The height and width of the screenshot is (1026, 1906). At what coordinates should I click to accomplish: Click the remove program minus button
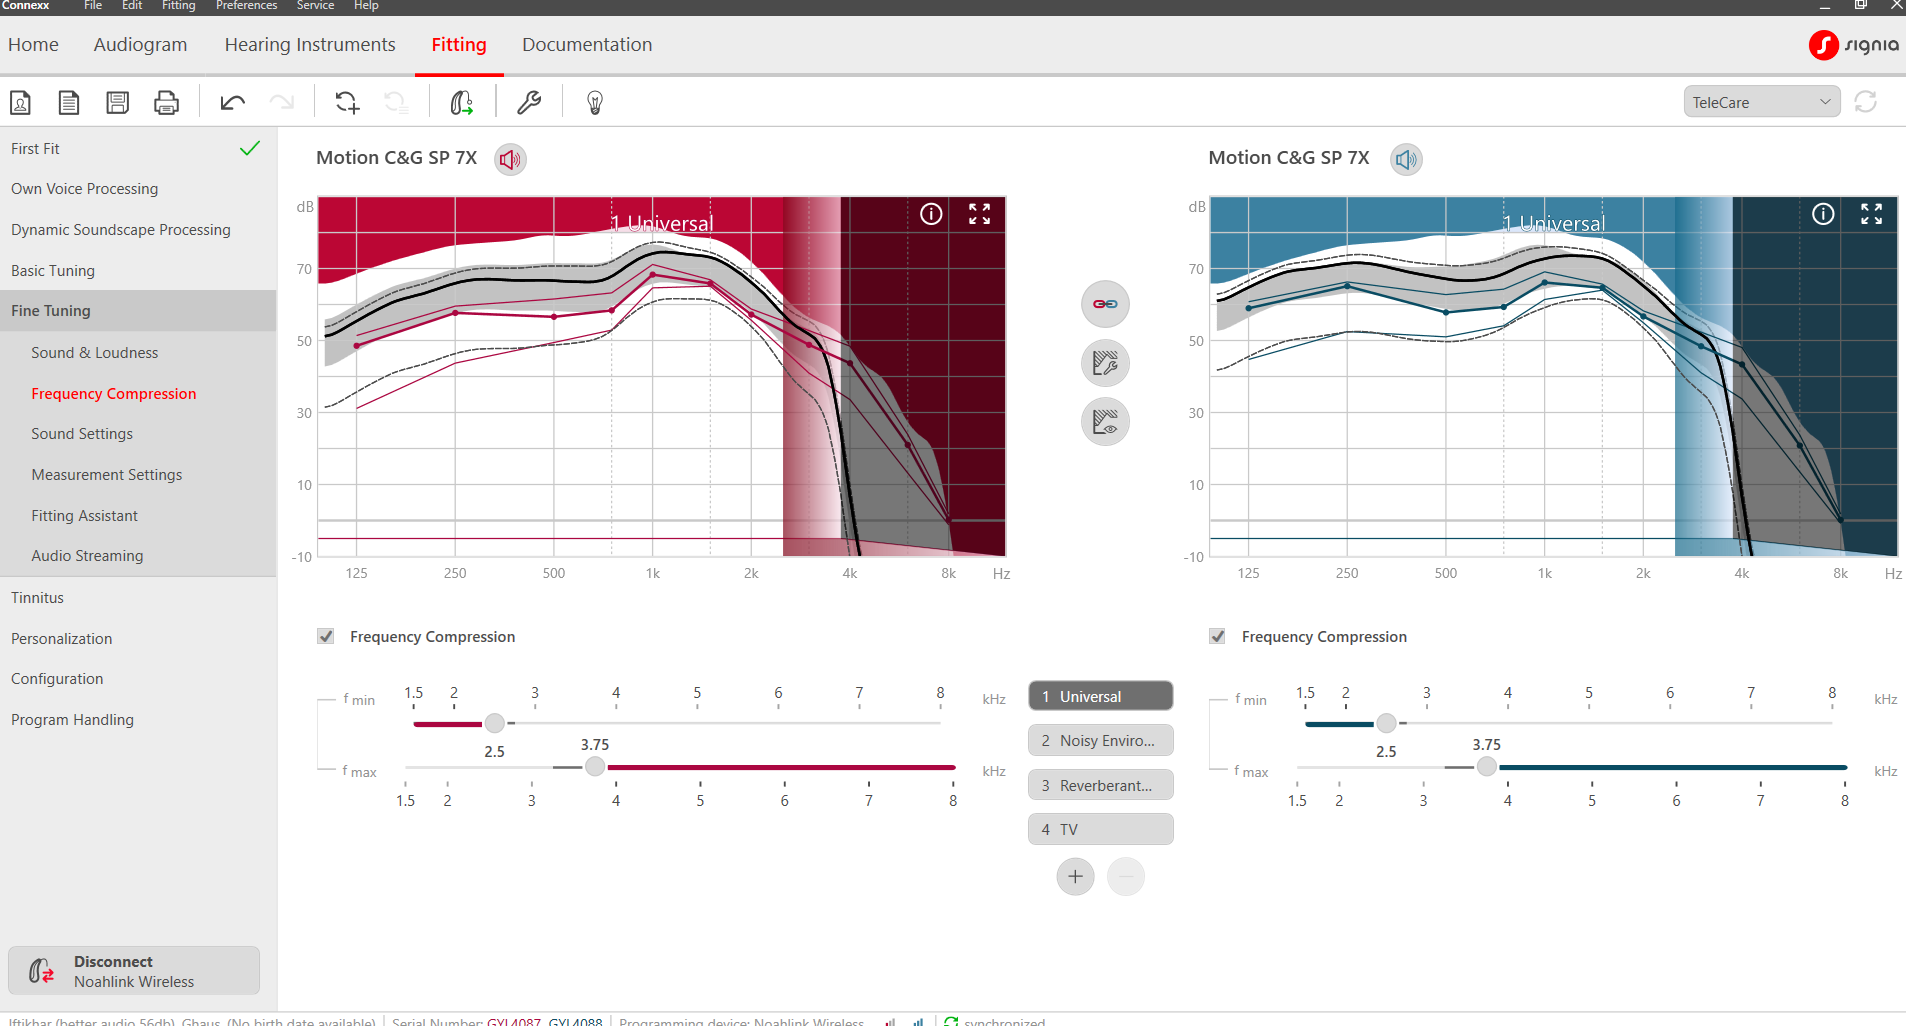(x=1126, y=877)
